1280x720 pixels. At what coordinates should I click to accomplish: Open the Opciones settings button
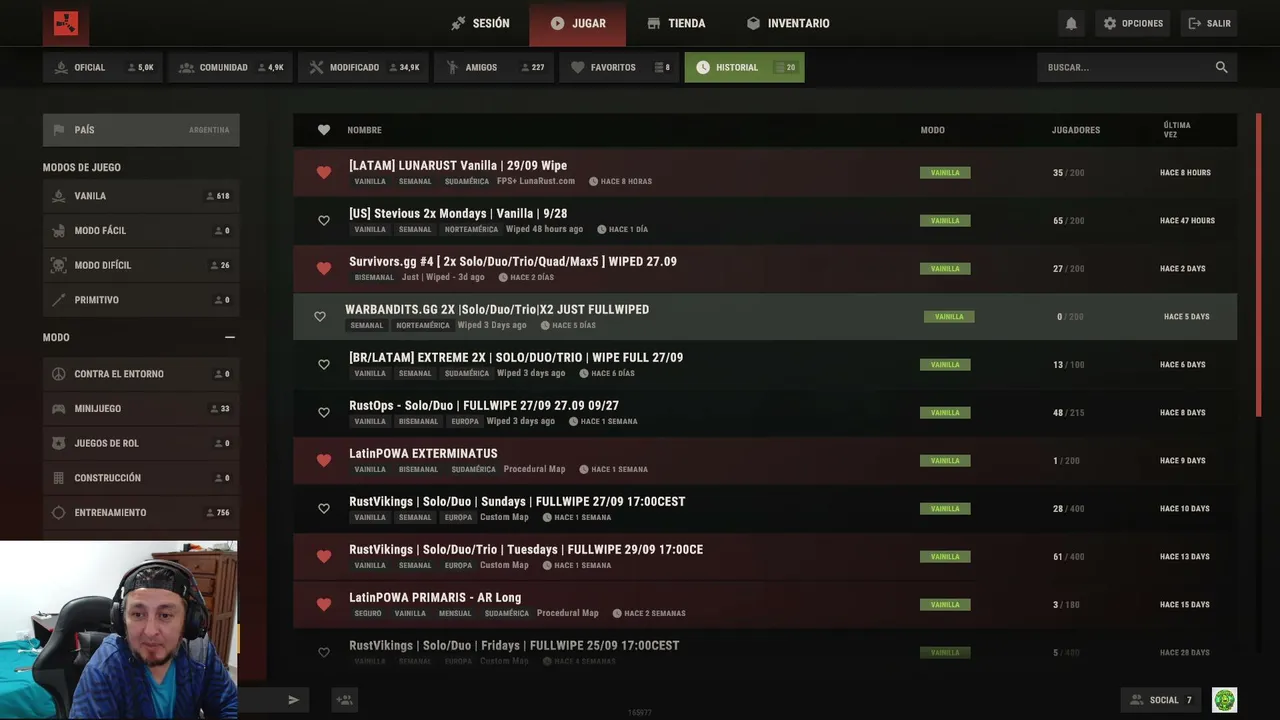click(x=1133, y=23)
